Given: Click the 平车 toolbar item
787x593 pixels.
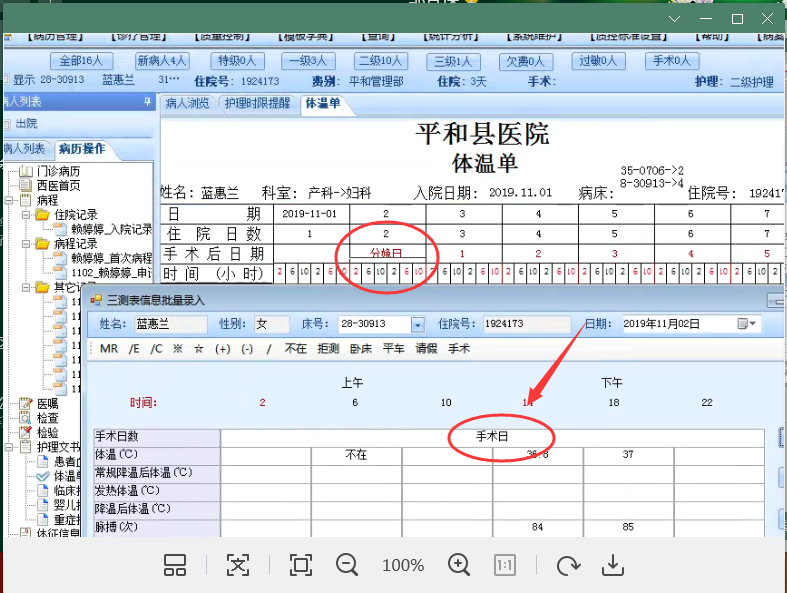Looking at the screenshot, I should pos(394,348).
